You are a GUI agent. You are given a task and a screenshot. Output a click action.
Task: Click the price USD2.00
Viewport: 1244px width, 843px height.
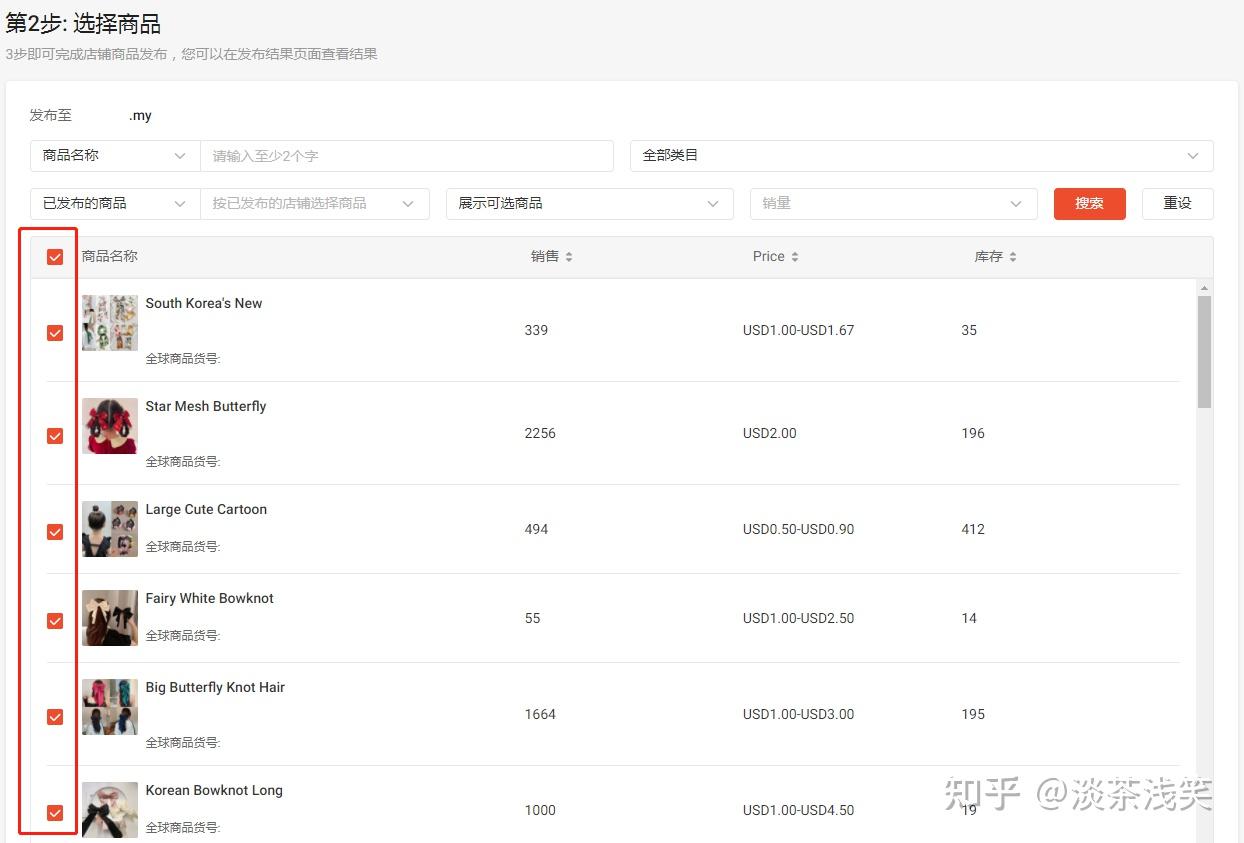[770, 434]
